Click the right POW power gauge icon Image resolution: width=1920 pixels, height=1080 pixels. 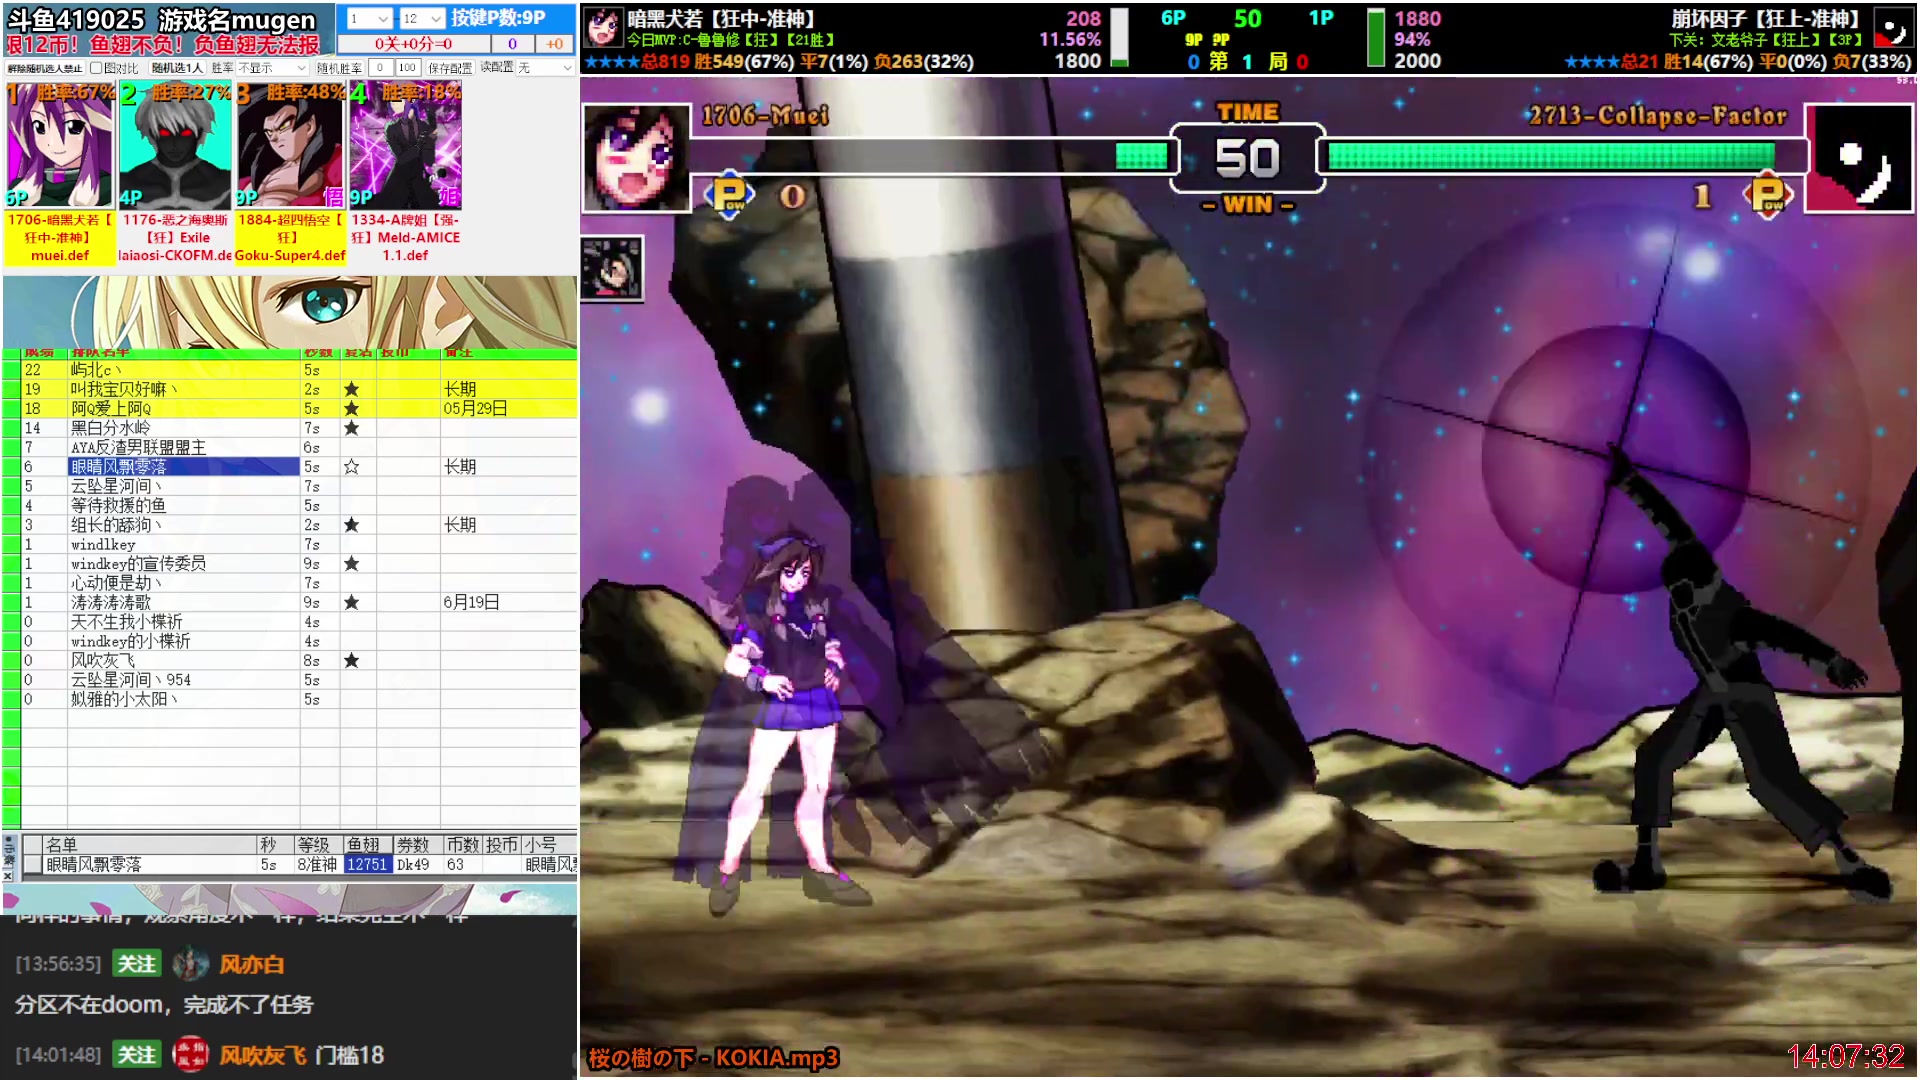tap(1767, 195)
